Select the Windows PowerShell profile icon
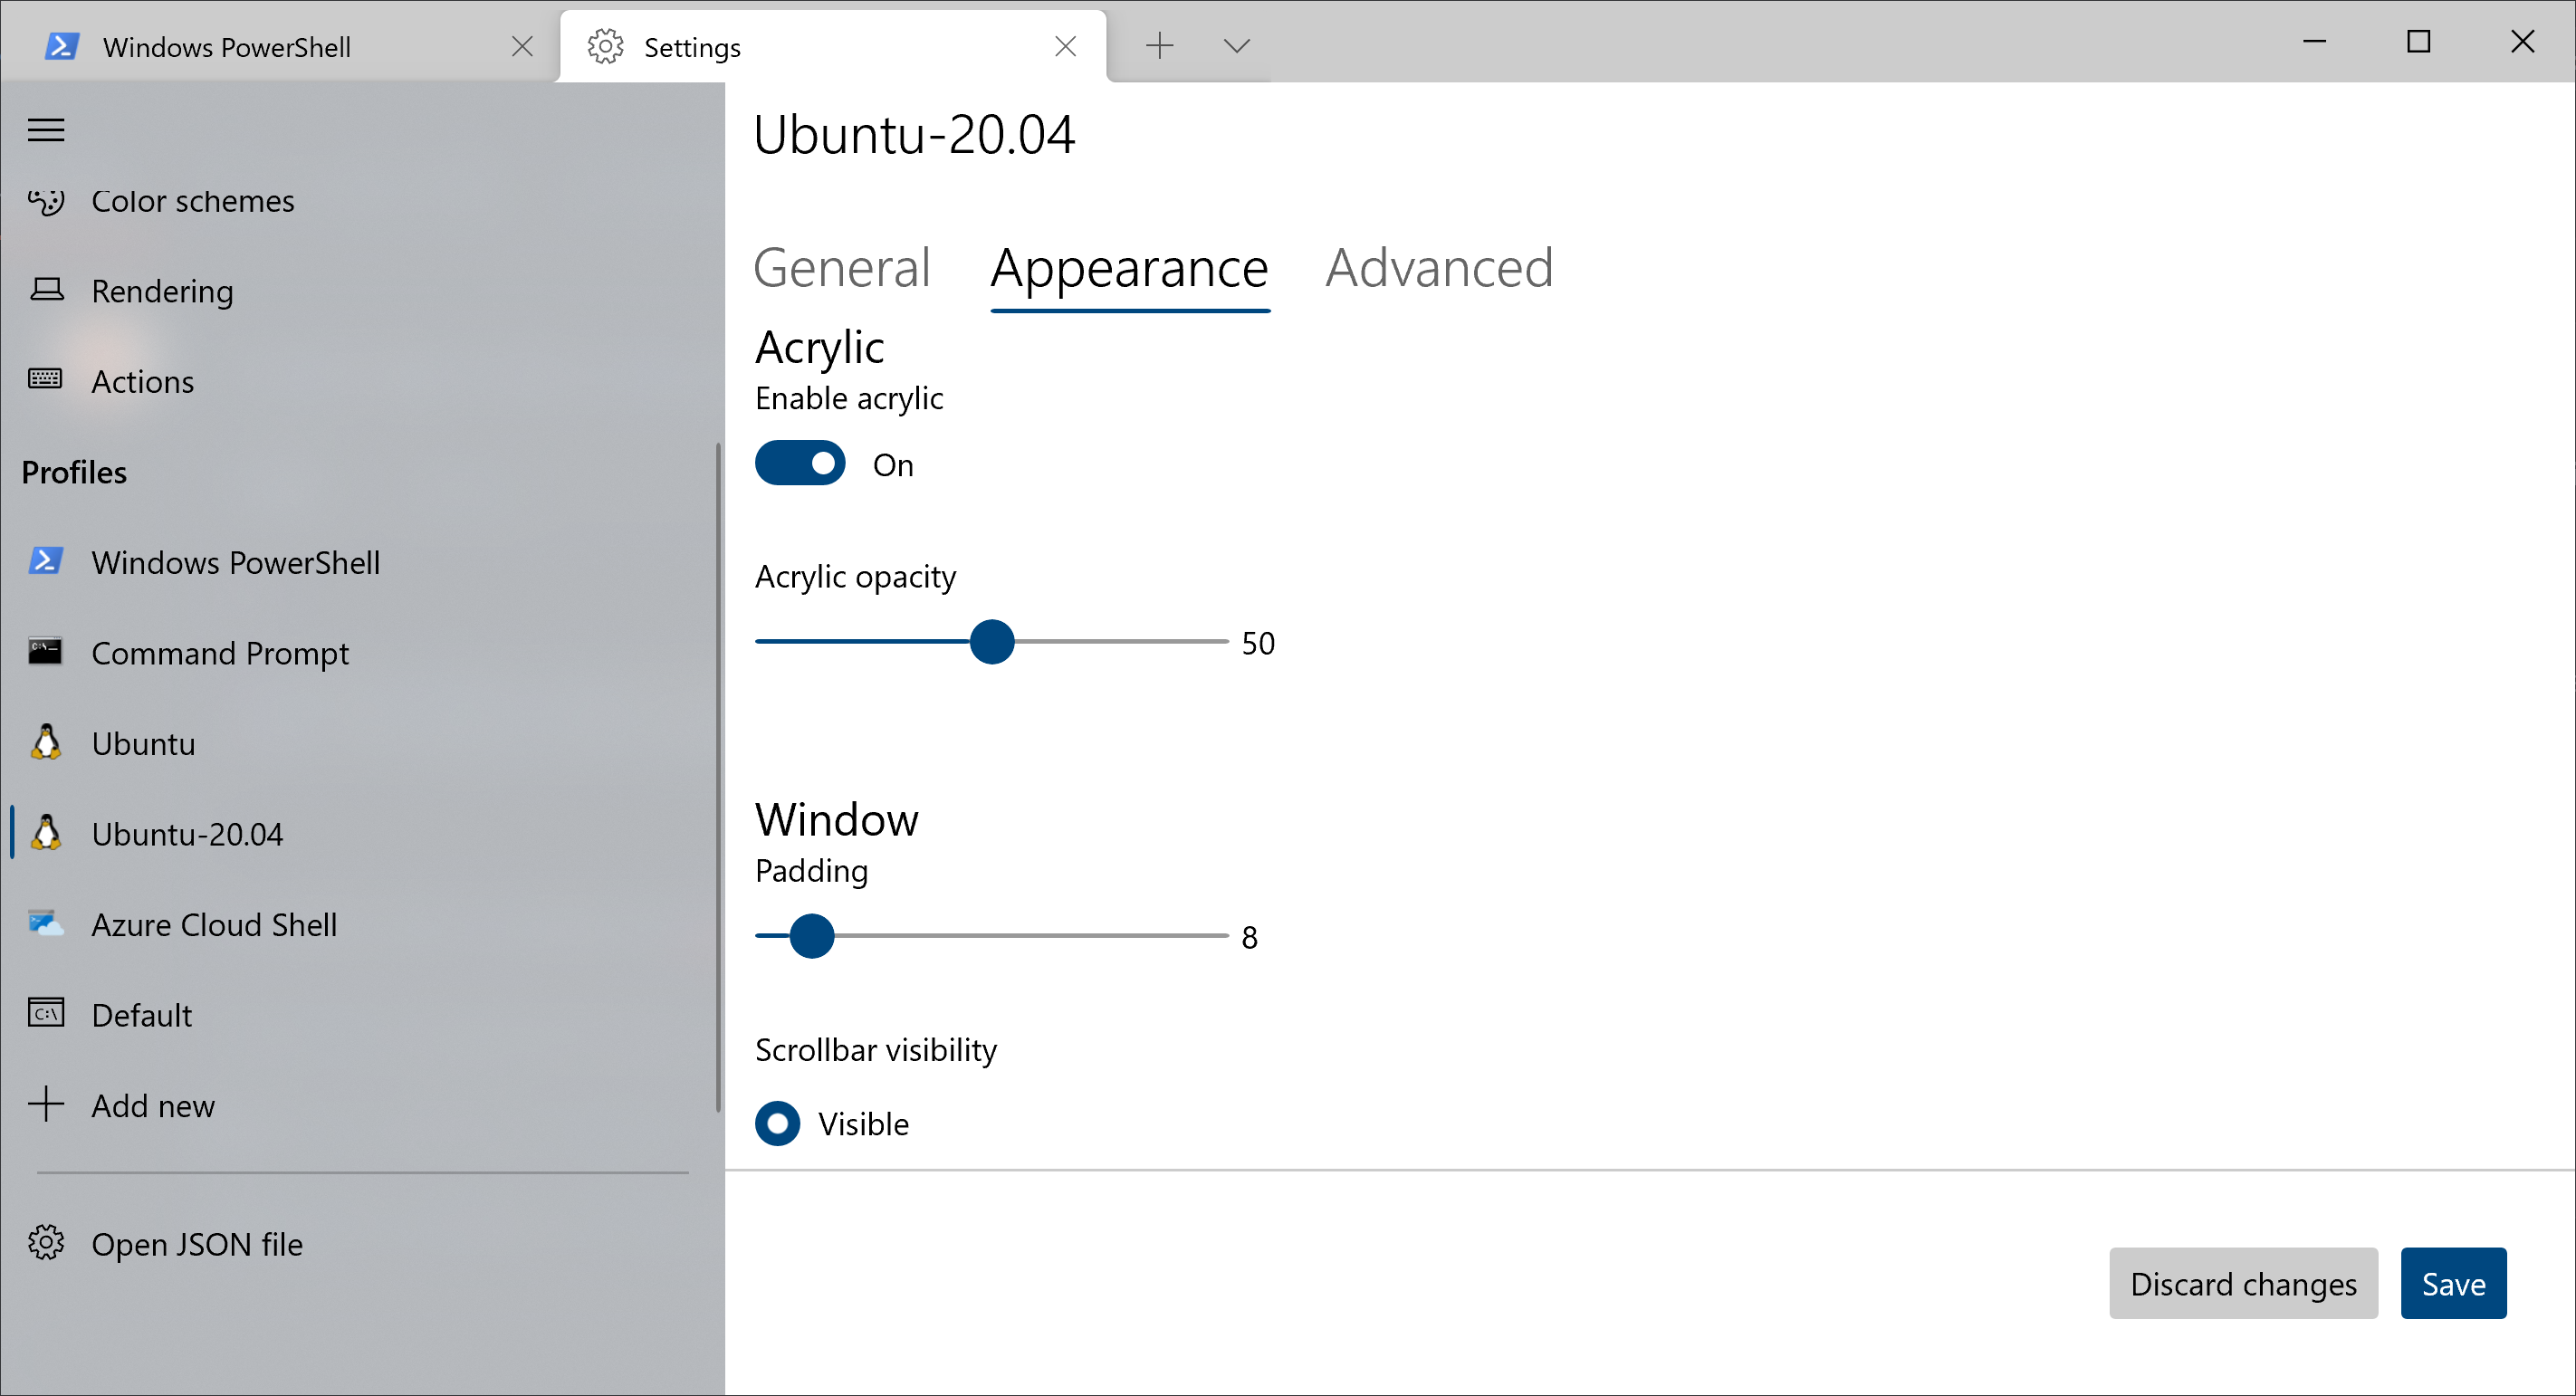 click(x=46, y=561)
